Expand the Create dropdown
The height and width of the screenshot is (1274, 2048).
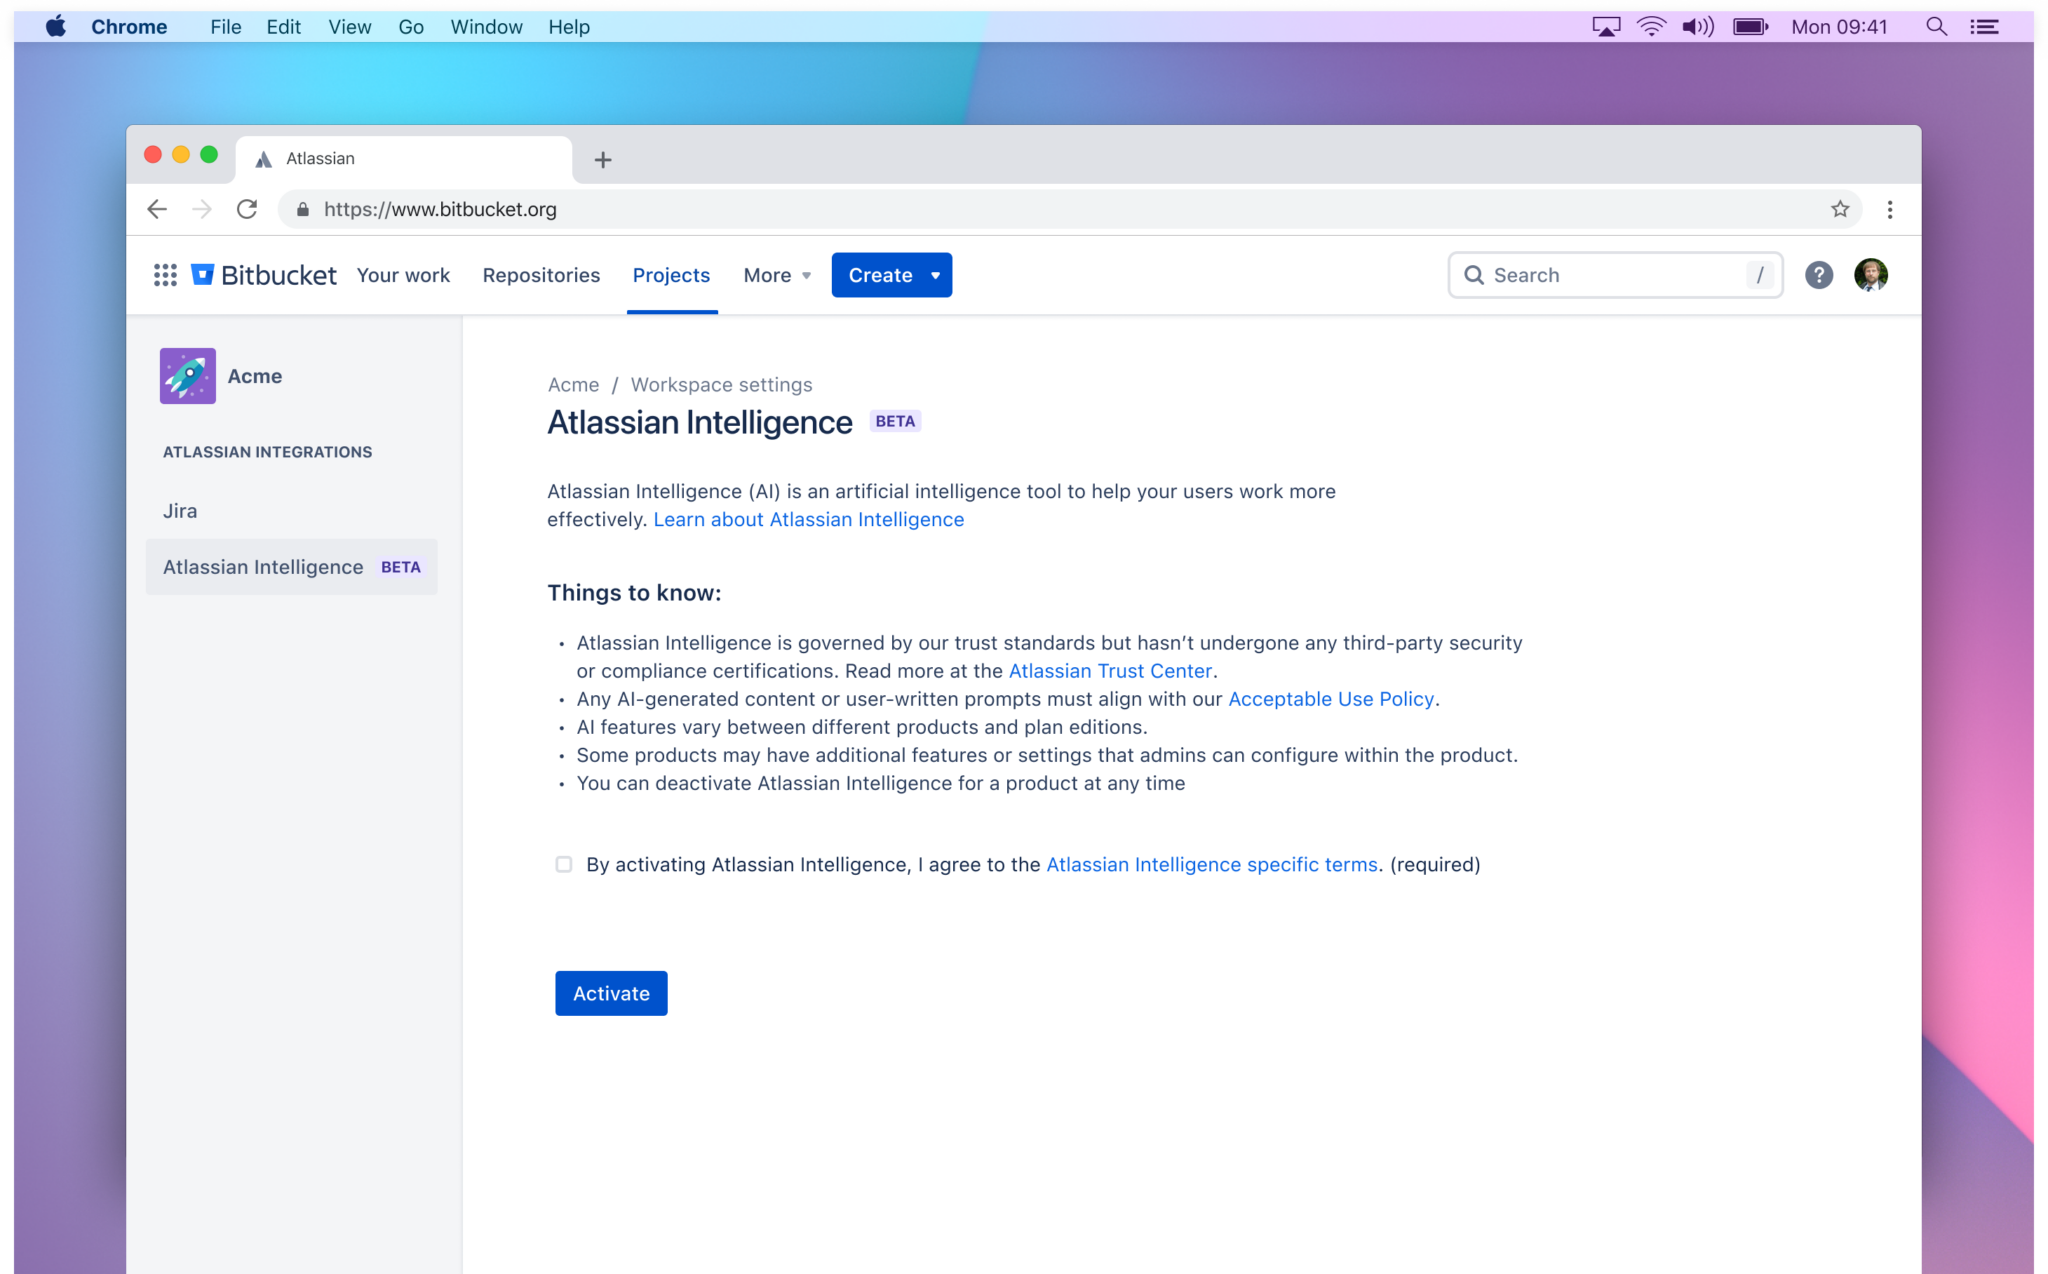pyautogui.click(x=890, y=275)
